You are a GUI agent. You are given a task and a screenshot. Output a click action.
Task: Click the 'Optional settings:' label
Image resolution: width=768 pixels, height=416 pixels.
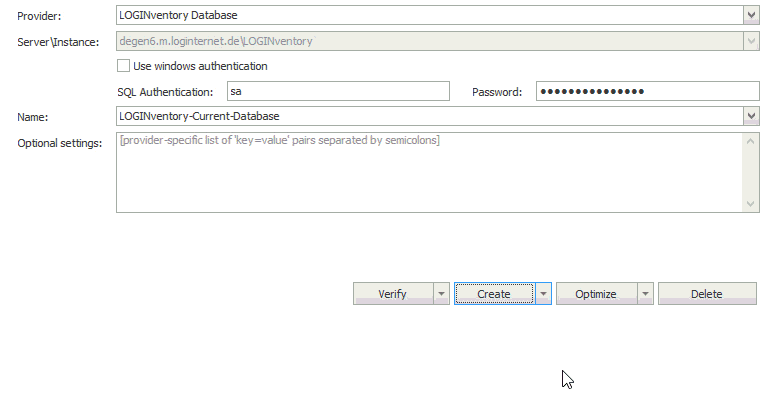click(x=60, y=143)
